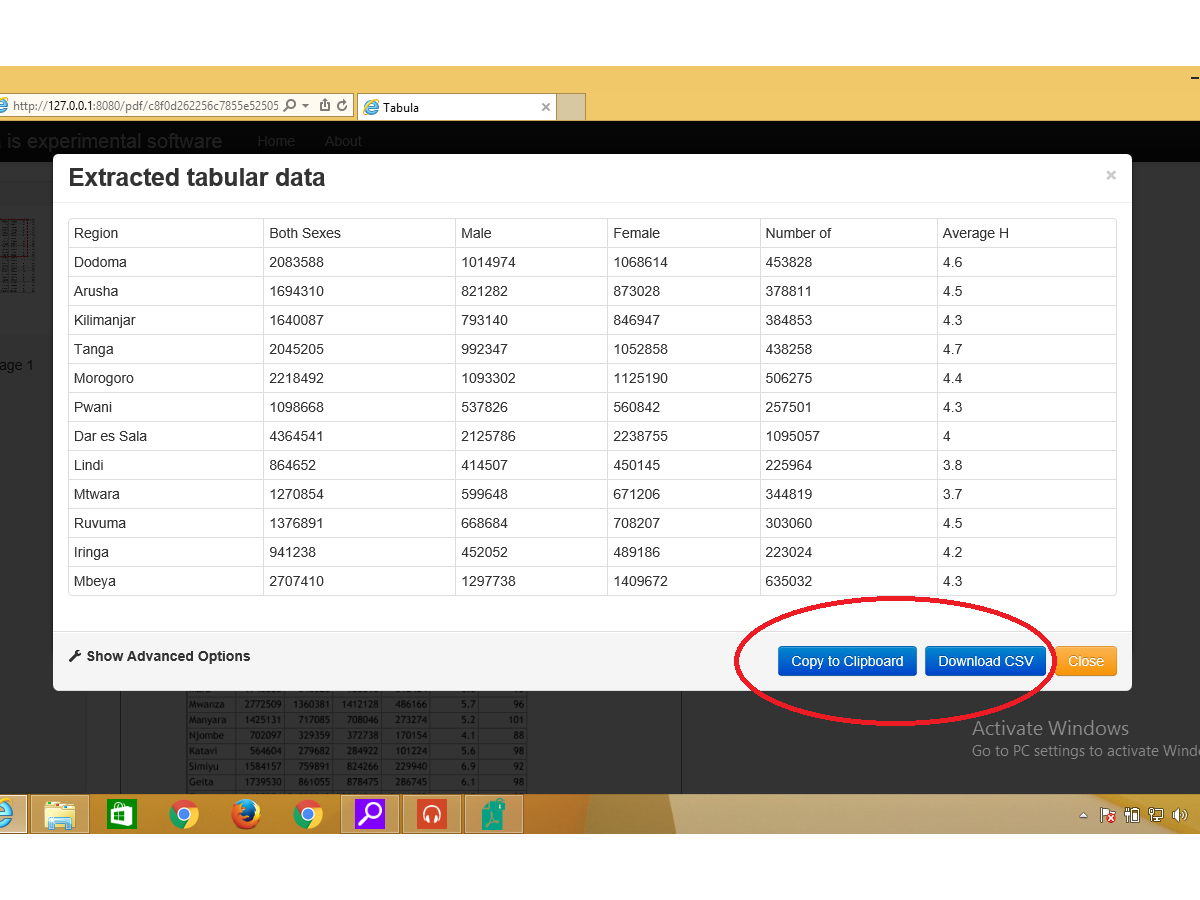The image size is (1200, 900).
Task: Click inside the URL address field
Action: [x=150, y=105]
